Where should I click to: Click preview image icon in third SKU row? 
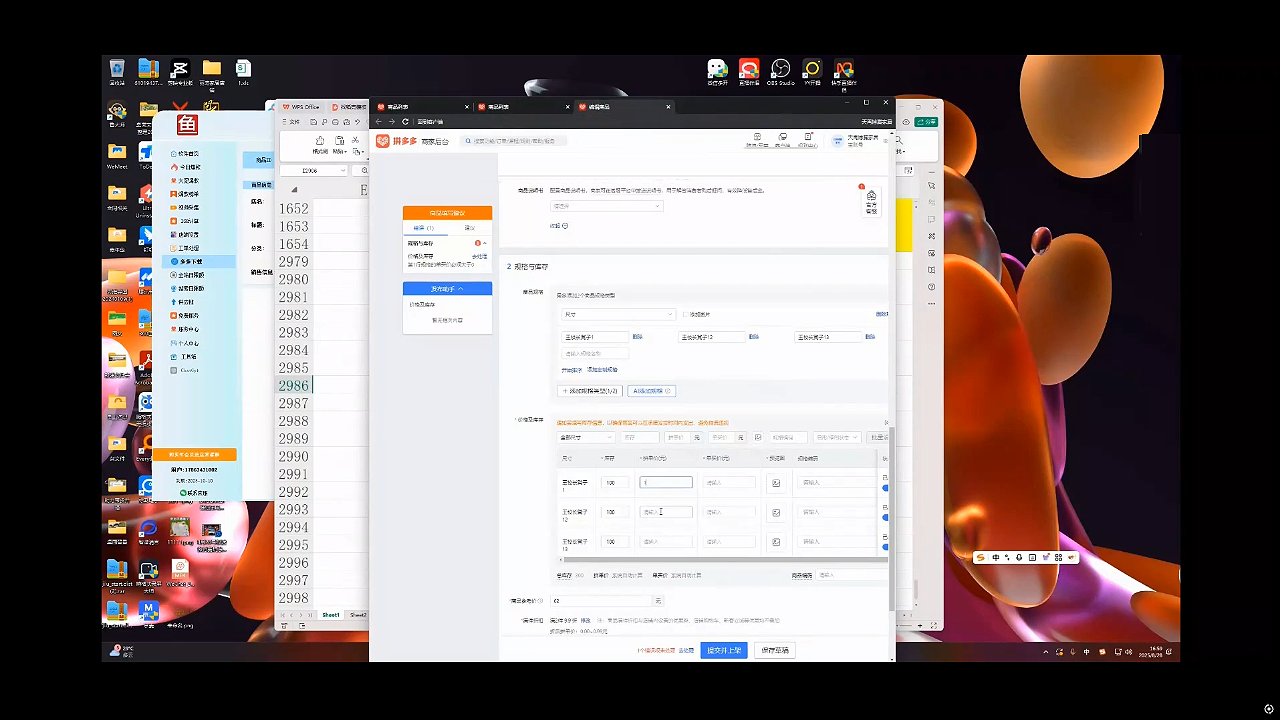tap(775, 542)
